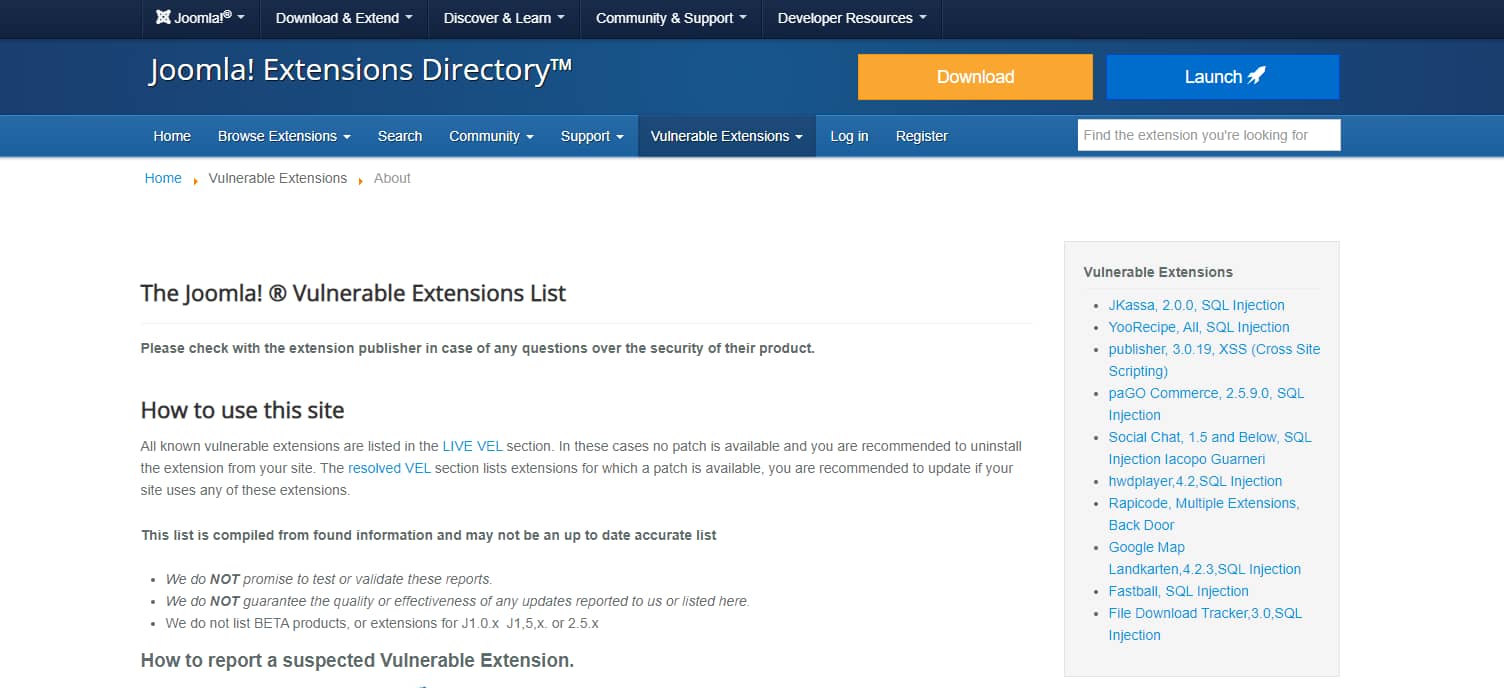Open Vulnerable Extensions nav dropdown
This screenshot has height=688, width=1504.
click(727, 136)
